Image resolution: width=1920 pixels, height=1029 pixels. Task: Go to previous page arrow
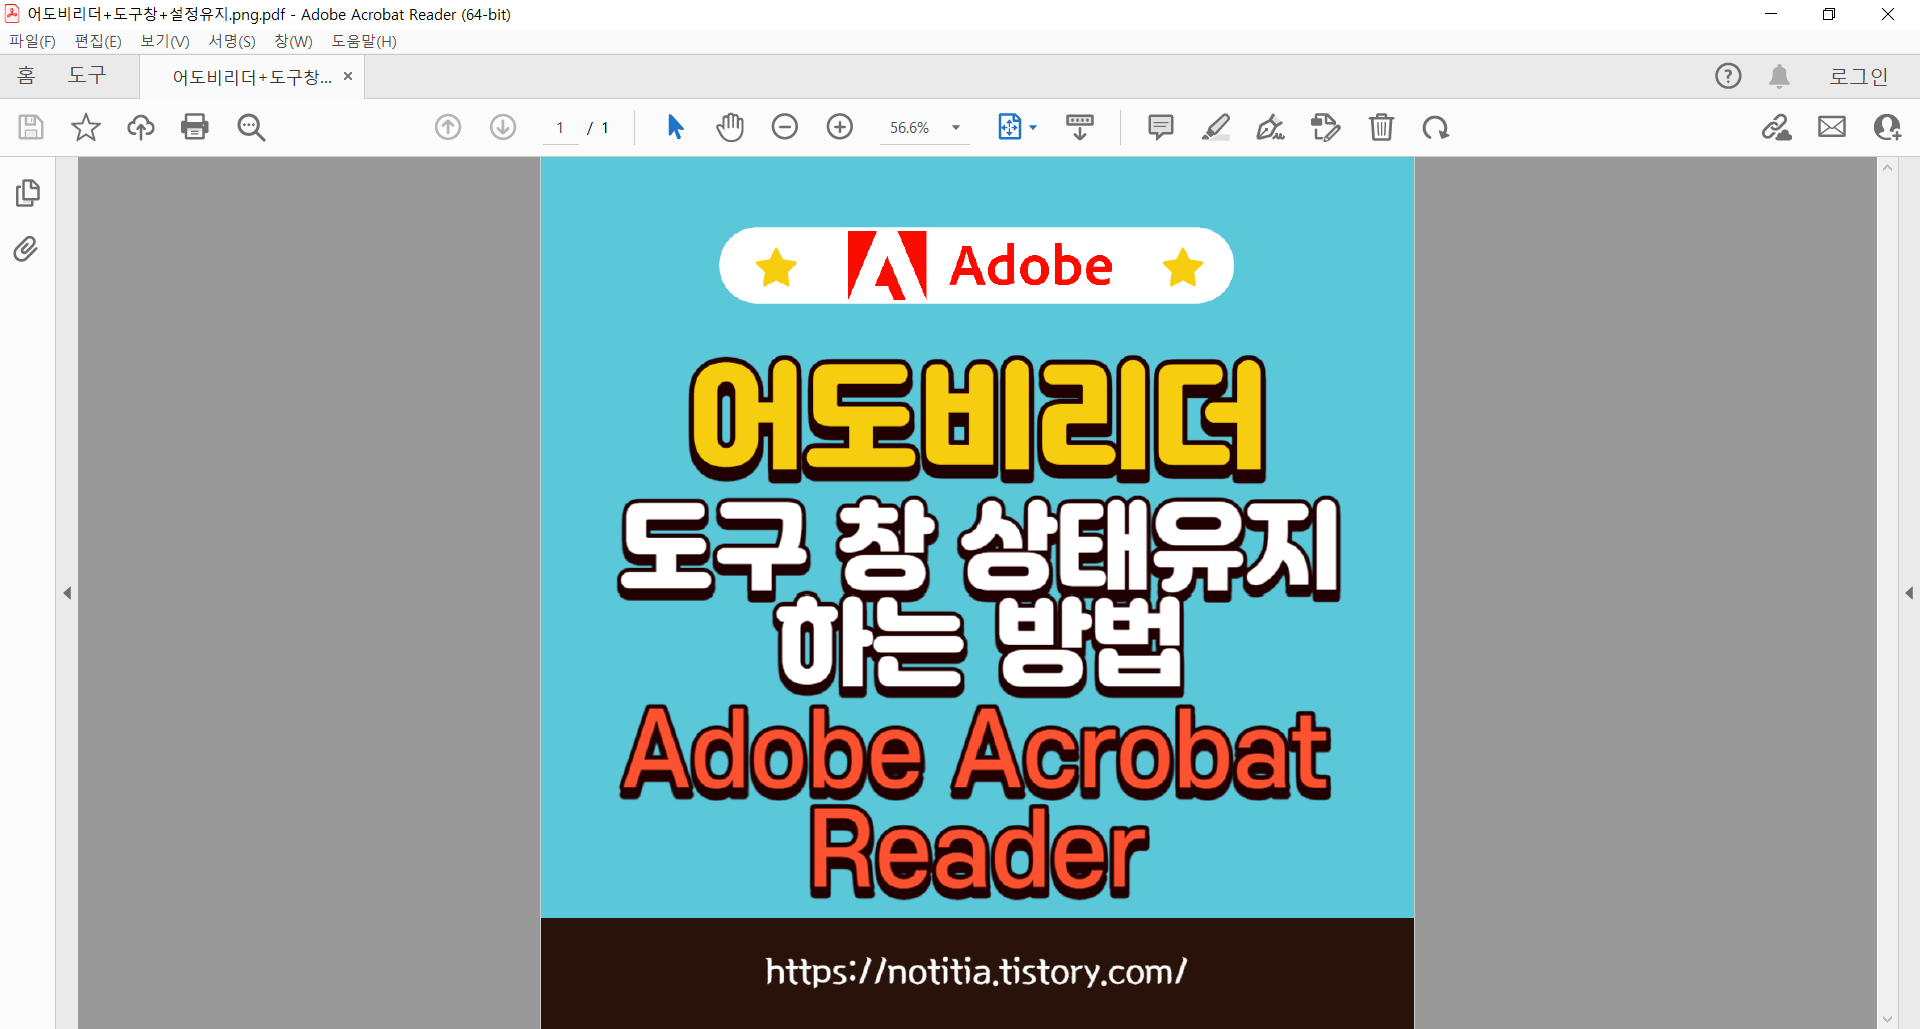[448, 127]
